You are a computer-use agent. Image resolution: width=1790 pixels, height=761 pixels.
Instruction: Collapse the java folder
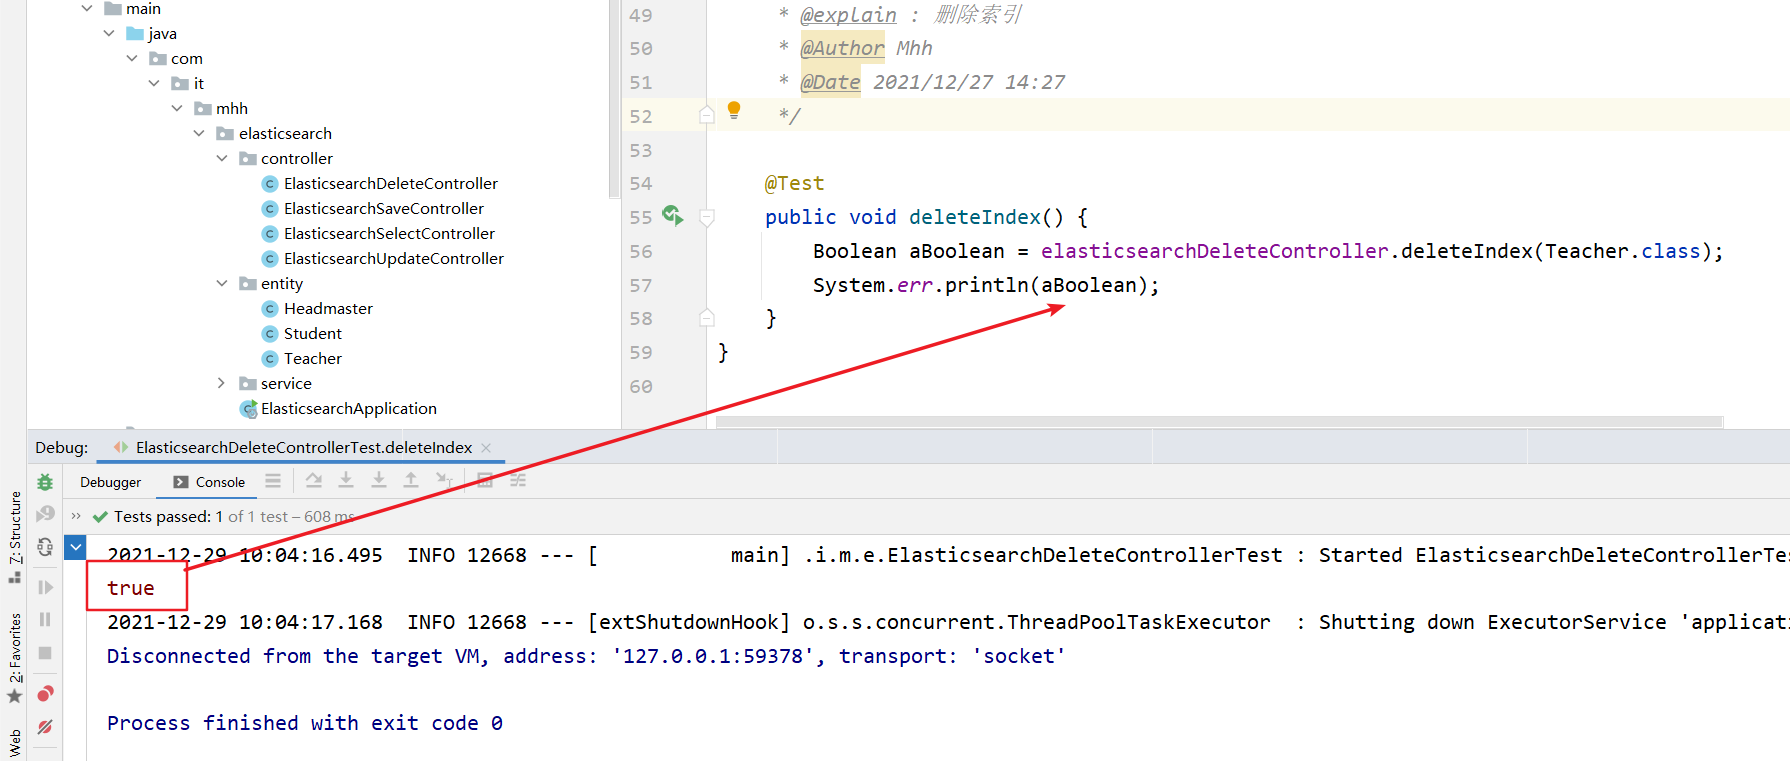click(109, 34)
